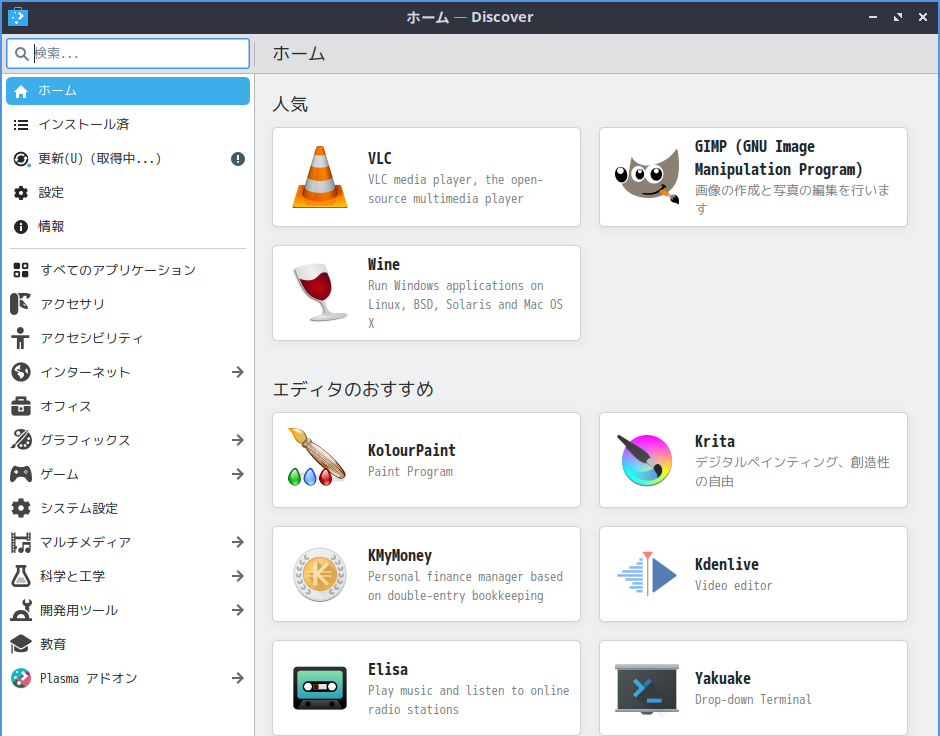Click the home icon beside ホーム
The height and width of the screenshot is (736, 940).
[x=21, y=91]
